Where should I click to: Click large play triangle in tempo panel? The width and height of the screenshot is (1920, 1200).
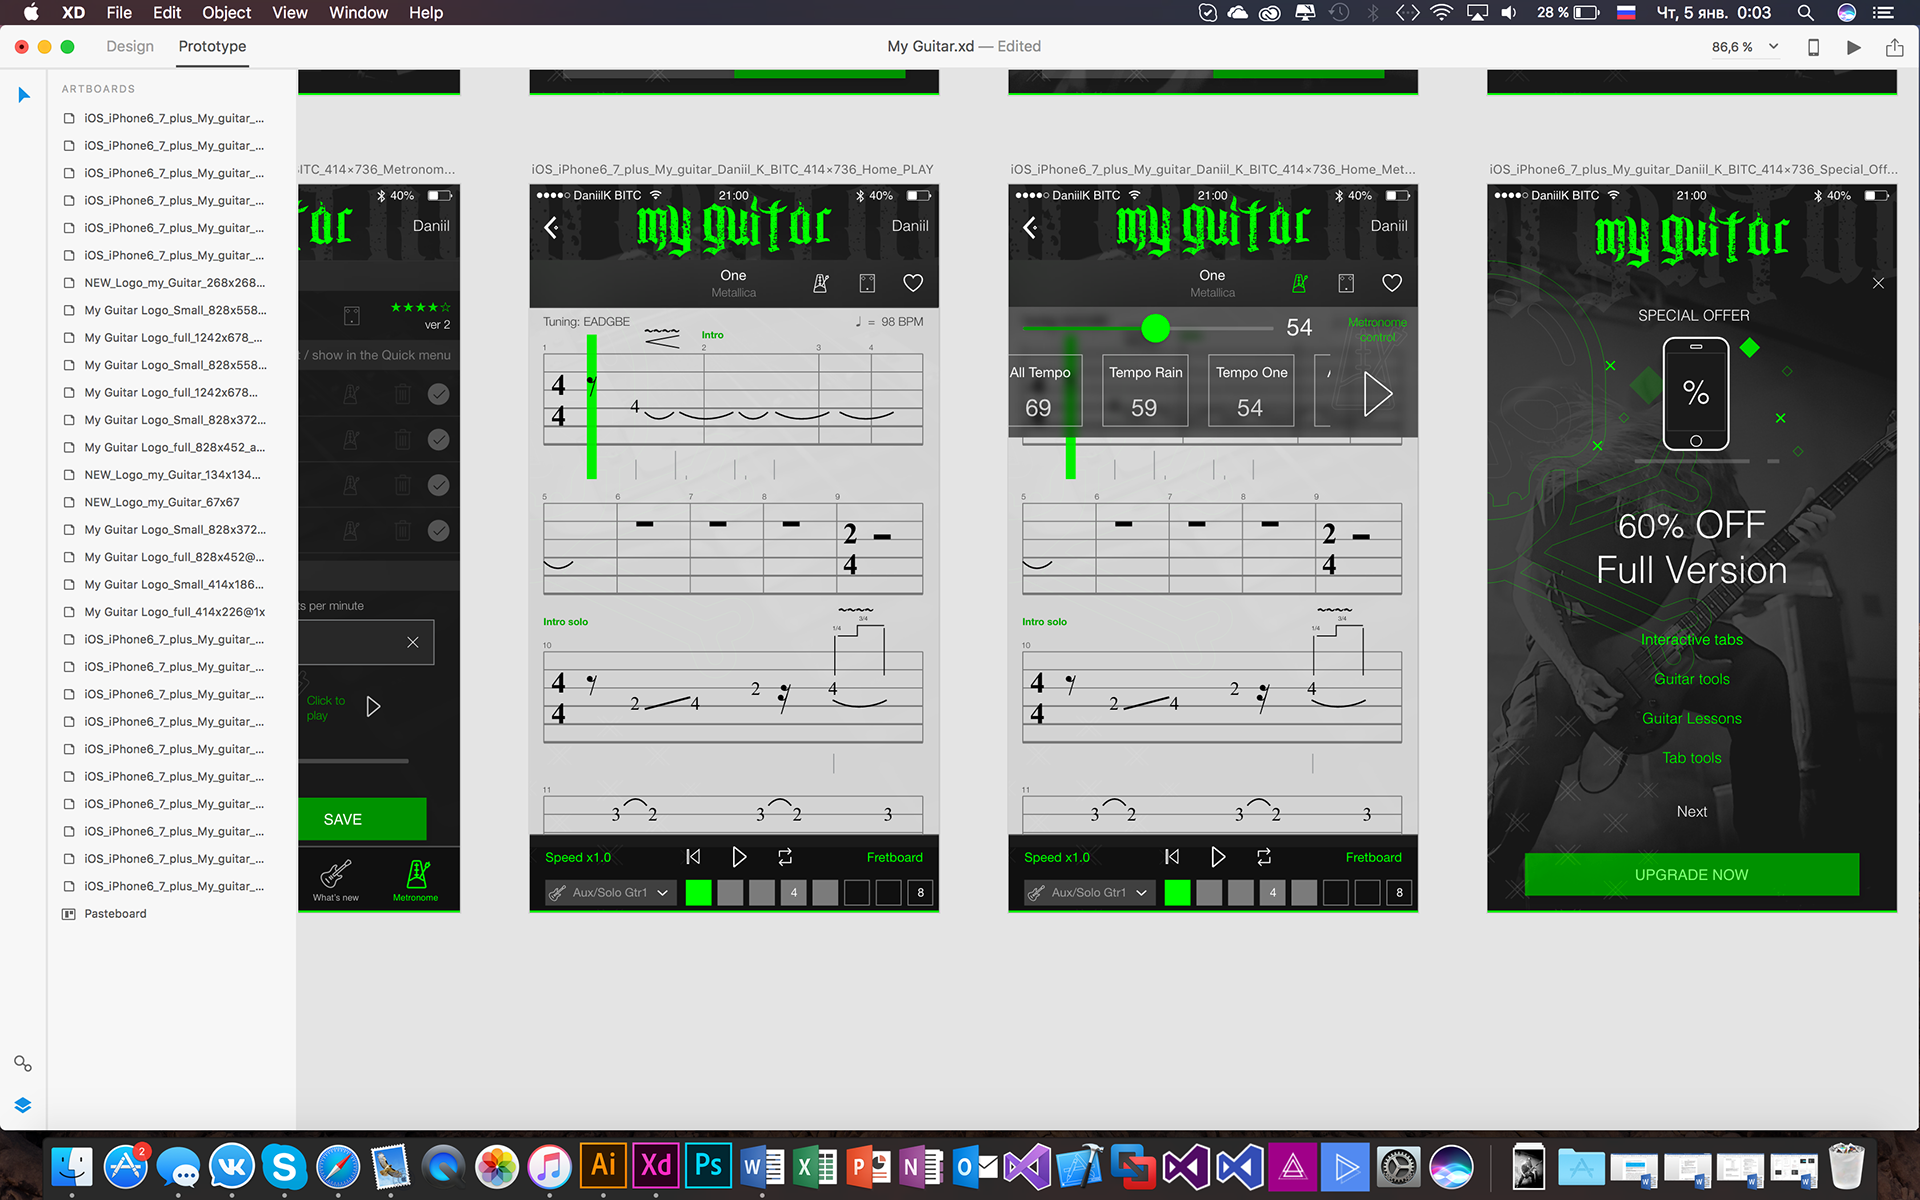pos(1378,394)
